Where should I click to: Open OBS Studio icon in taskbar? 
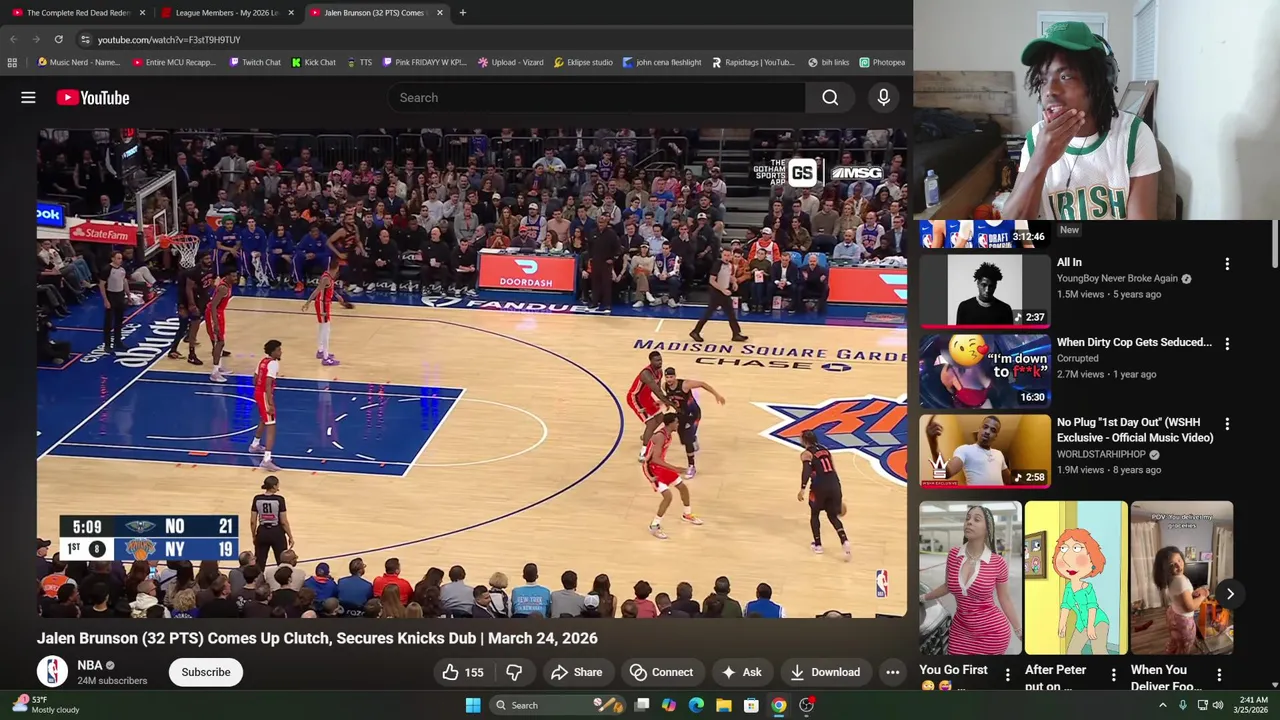(x=806, y=705)
